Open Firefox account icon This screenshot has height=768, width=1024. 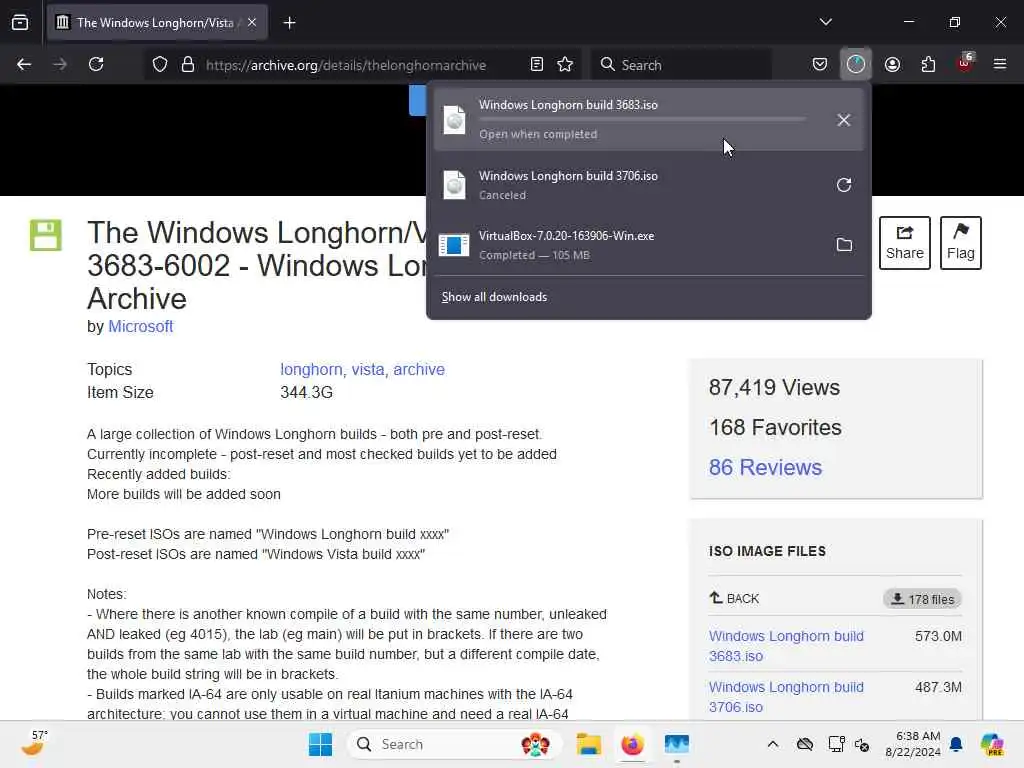click(892, 64)
